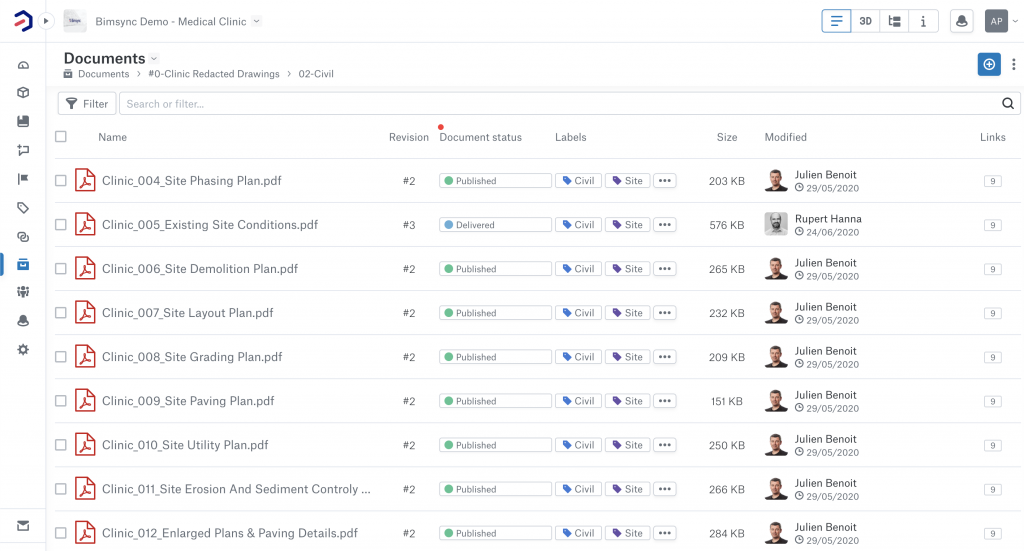The width and height of the screenshot is (1024, 551).
Task: Go to Documents breadcrumb root
Action: (103, 74)
